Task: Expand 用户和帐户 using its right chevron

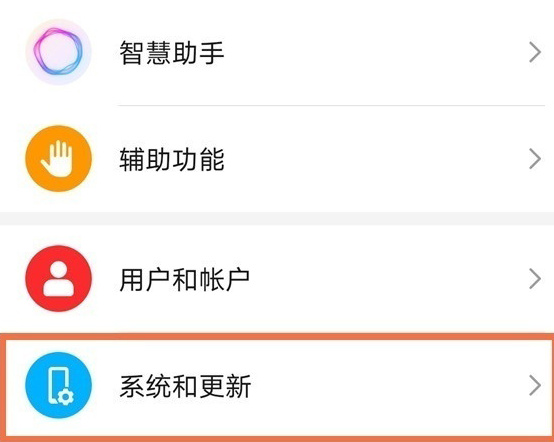Action: (535, 279)
